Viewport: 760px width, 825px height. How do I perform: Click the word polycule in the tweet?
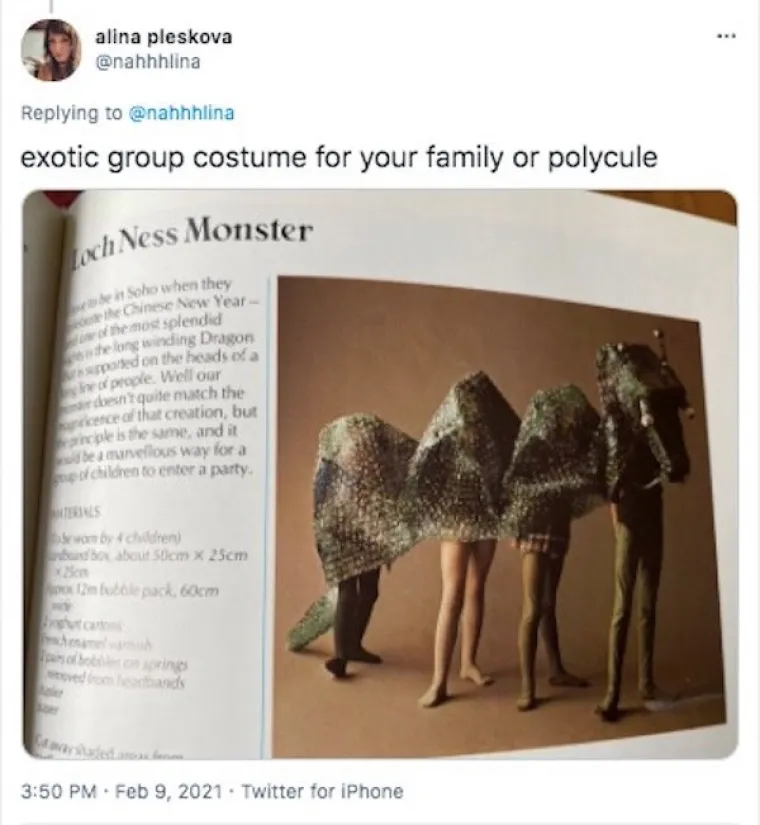pos(603,158)
